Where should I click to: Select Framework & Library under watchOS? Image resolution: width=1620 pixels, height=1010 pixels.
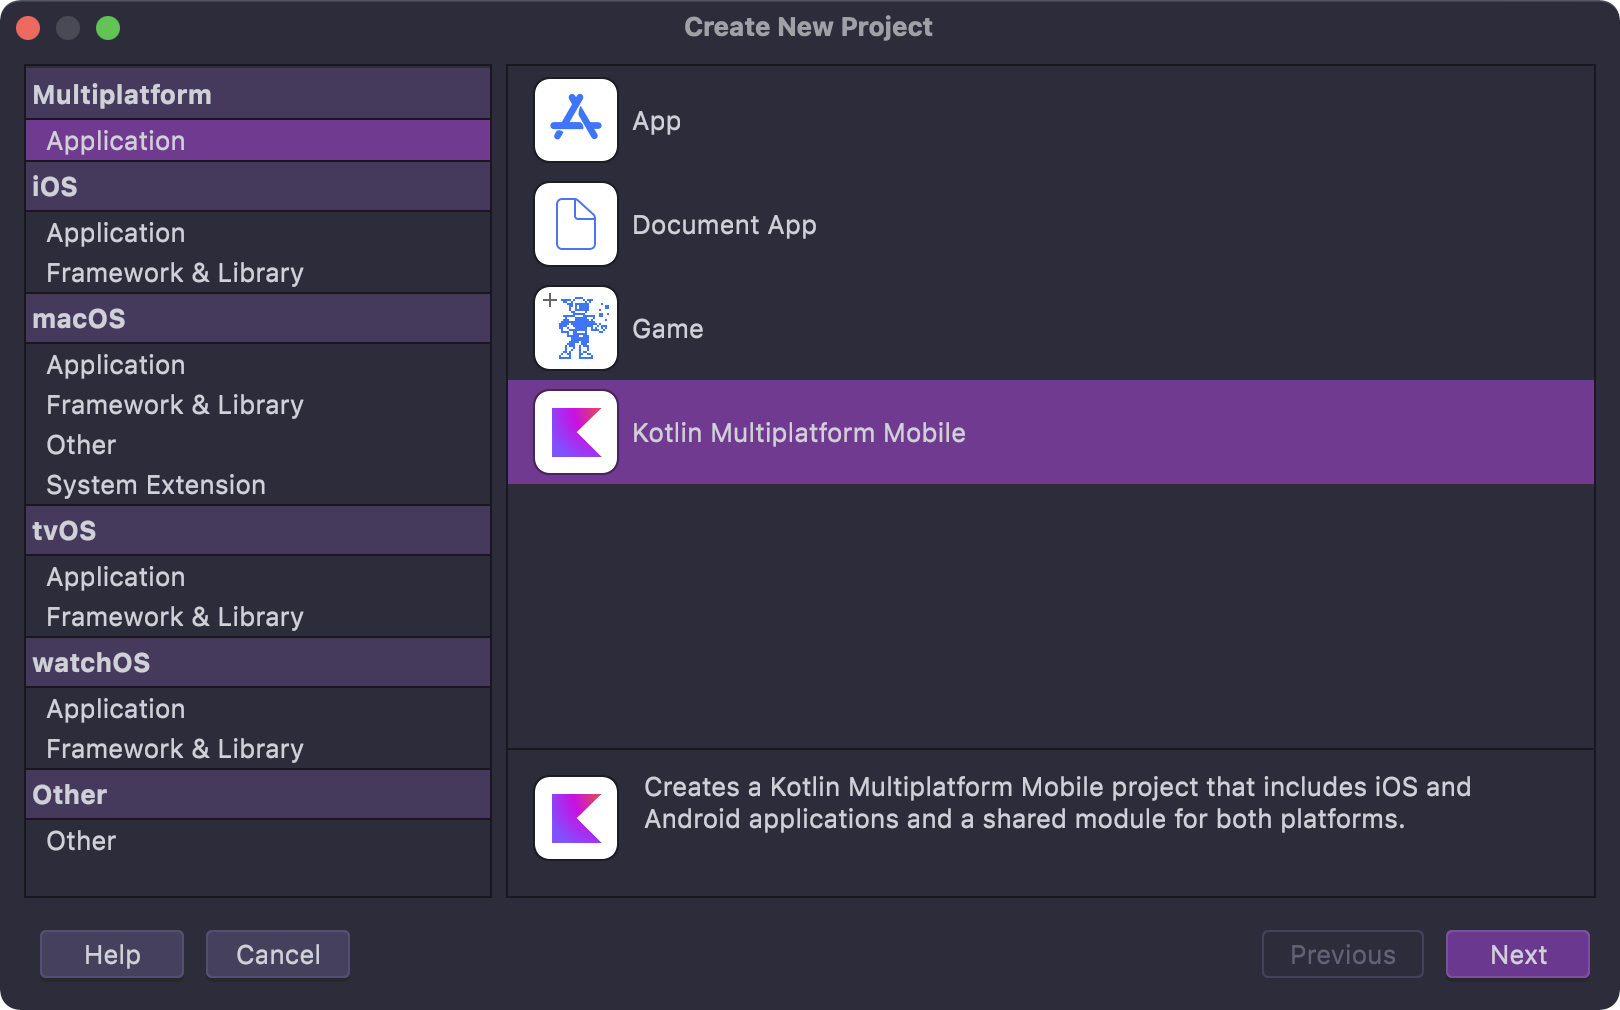258,749
